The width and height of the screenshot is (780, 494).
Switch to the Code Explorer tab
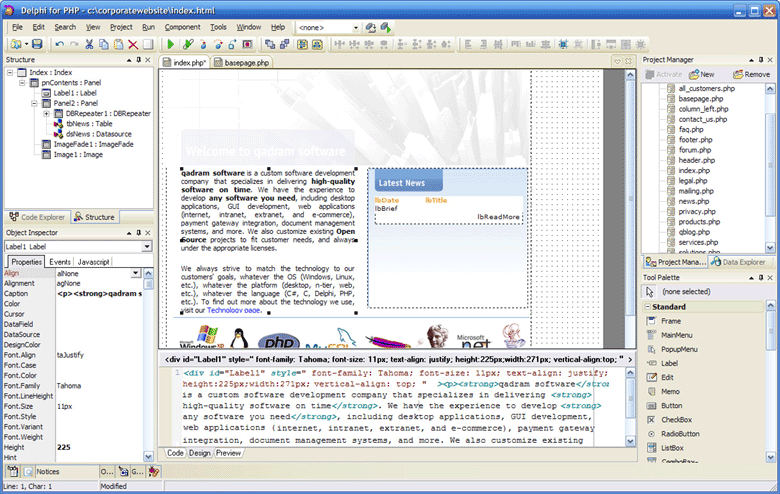(37, 217)
